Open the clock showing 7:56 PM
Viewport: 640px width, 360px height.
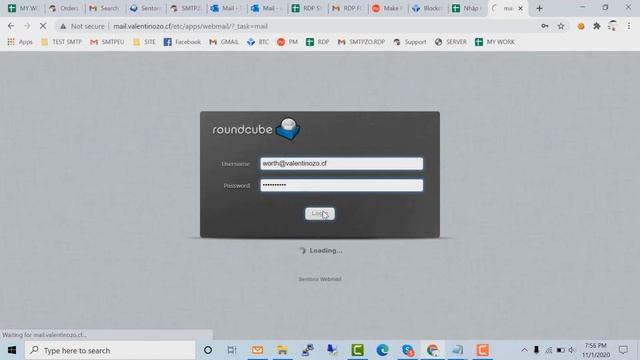596,350
